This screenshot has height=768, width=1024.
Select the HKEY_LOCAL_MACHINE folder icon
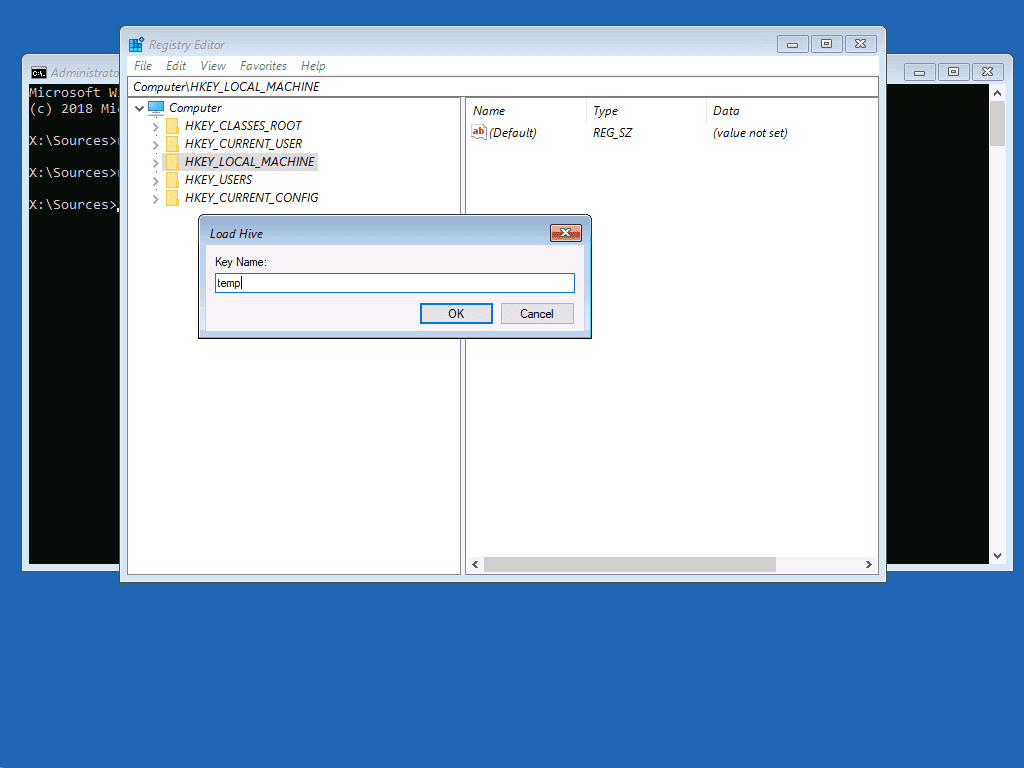[172, 161]
